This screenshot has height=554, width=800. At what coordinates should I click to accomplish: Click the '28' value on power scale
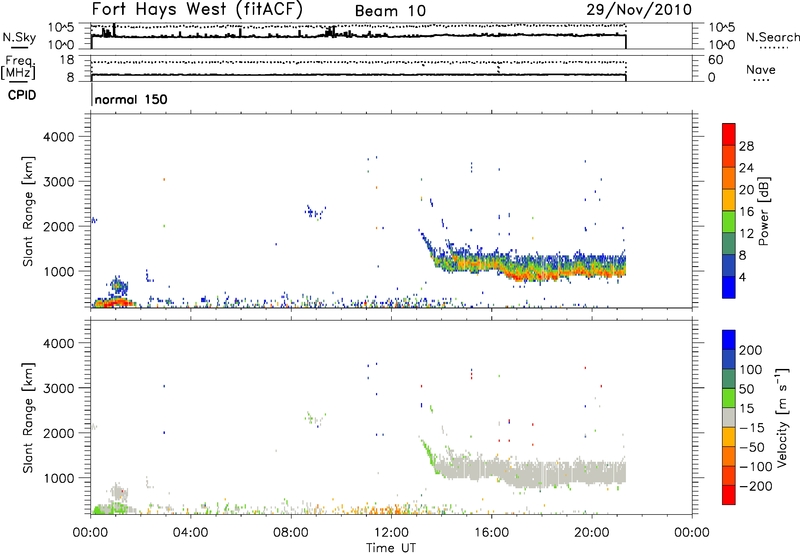tap(746, 146)
